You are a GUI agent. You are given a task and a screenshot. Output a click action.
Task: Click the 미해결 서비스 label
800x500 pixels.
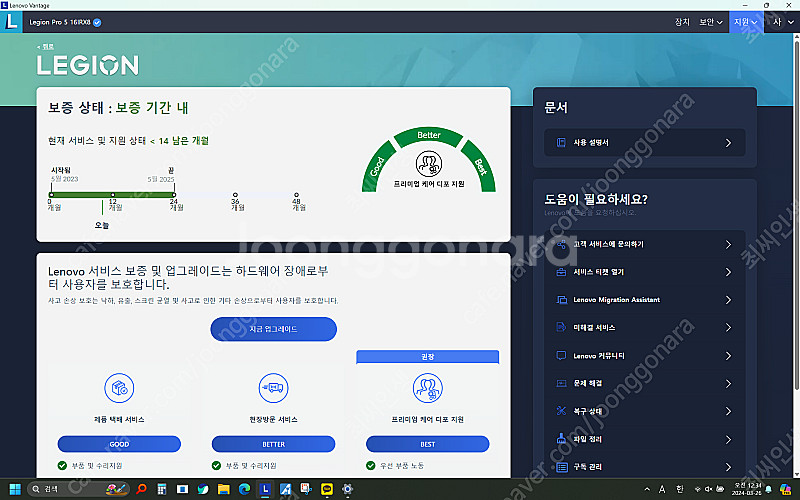click(x=594, y=328)
